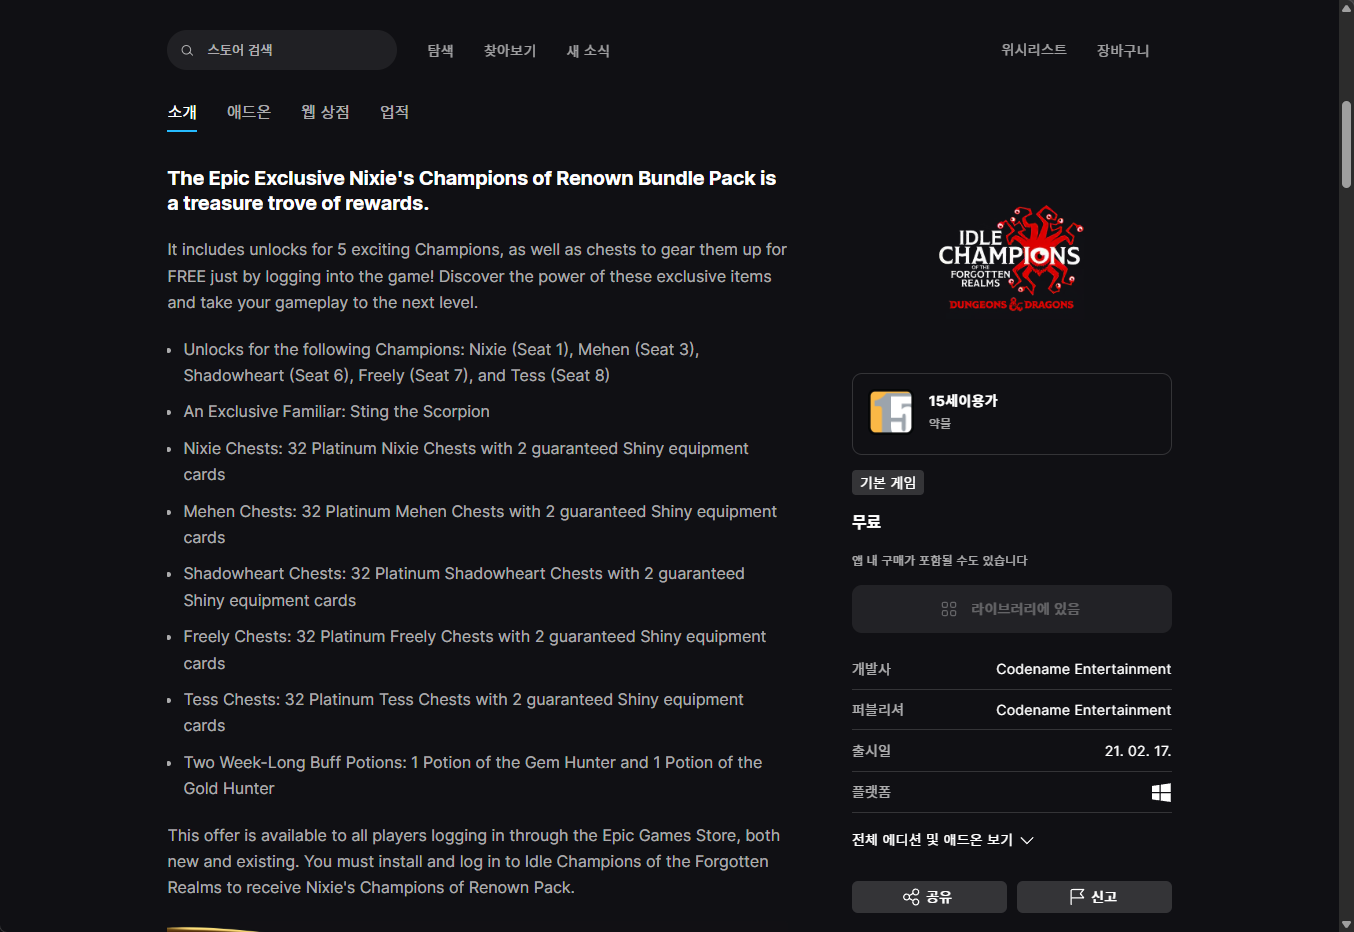Screen dimensions: 1354x932
Task: Click the 플랫폼 label
Action: [871, 792]
